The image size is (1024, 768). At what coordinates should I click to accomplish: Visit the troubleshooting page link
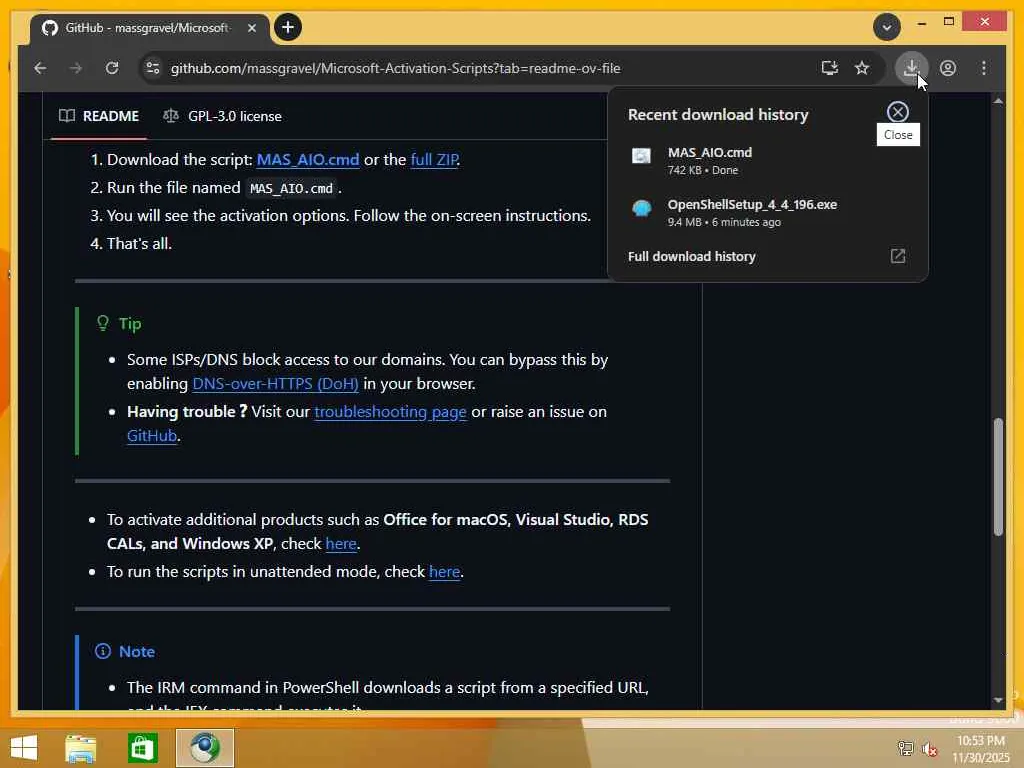point(390,411)
